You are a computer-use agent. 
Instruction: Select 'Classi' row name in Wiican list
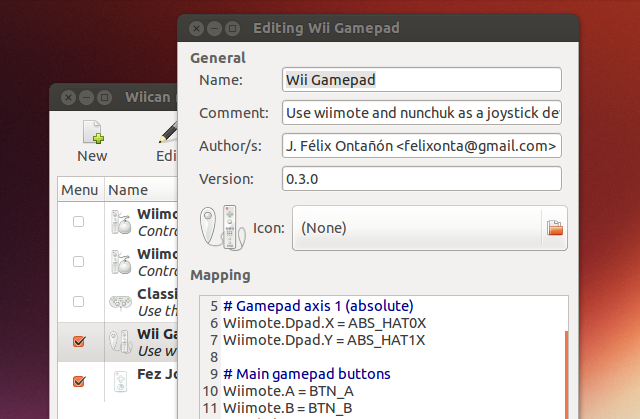click(x=157, y=294)
